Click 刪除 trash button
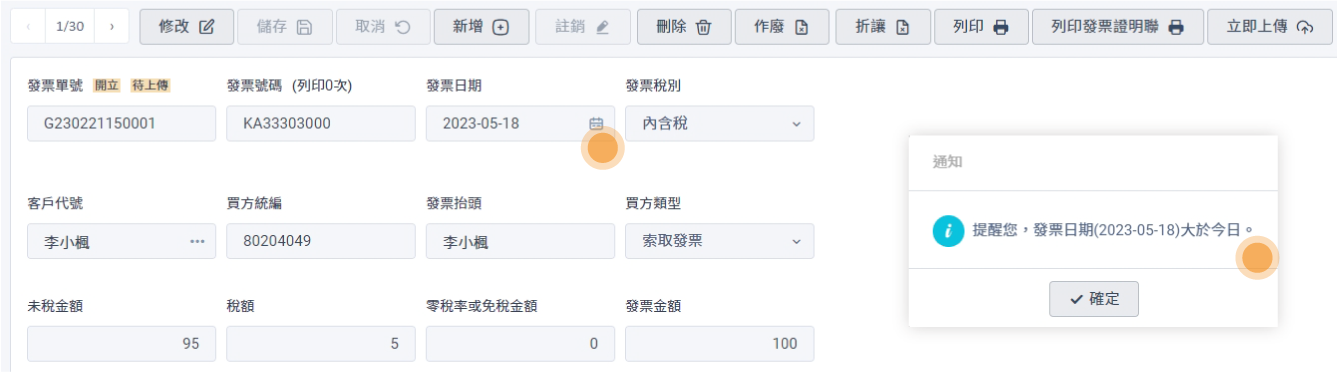This screenshot has width=1340, height=372. pos(684,27)
